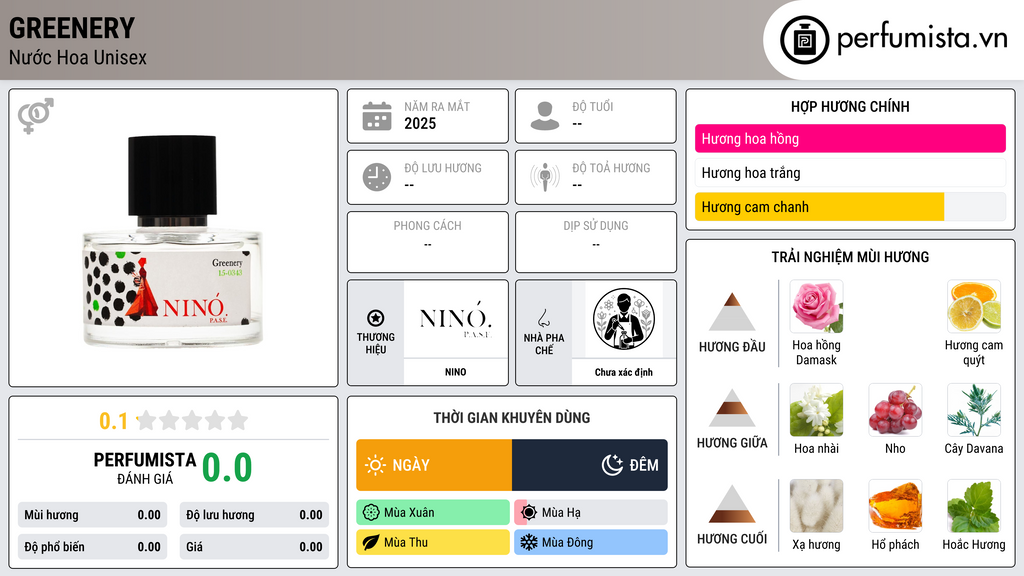The image size is (1024, 576).
Task: Click the star badge icon above Thương hiệu
Action: (x=376, y=318)
